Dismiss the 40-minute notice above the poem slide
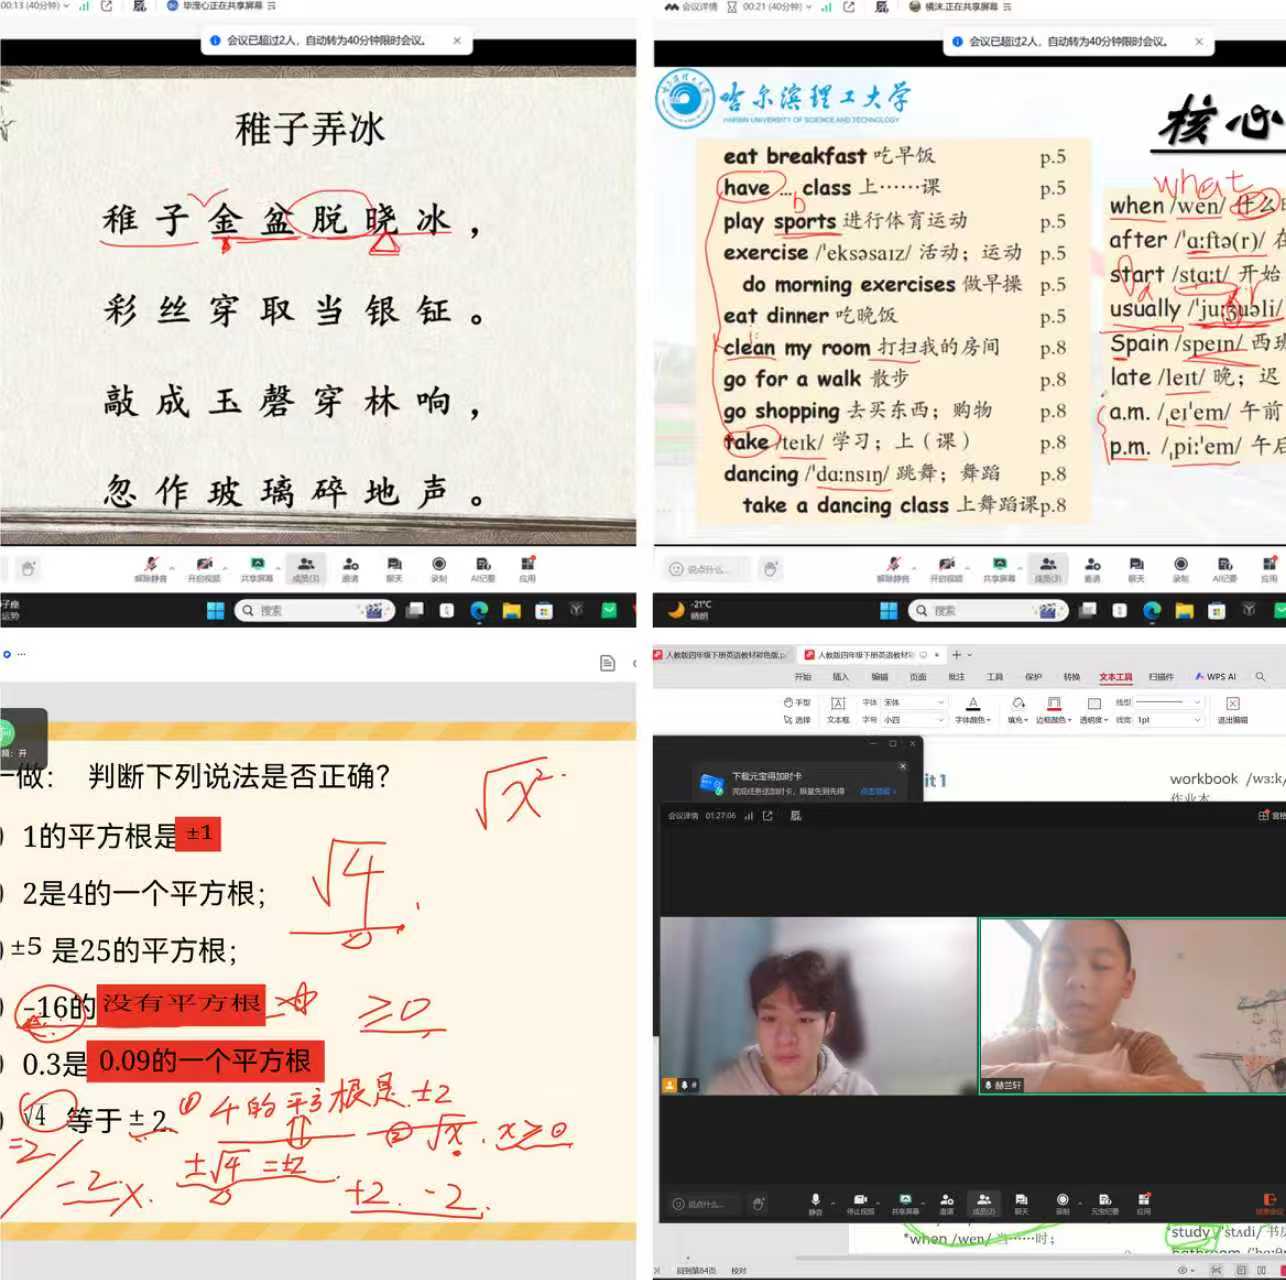Viewport: 1286px width, 1280px height. click(457, 41)
